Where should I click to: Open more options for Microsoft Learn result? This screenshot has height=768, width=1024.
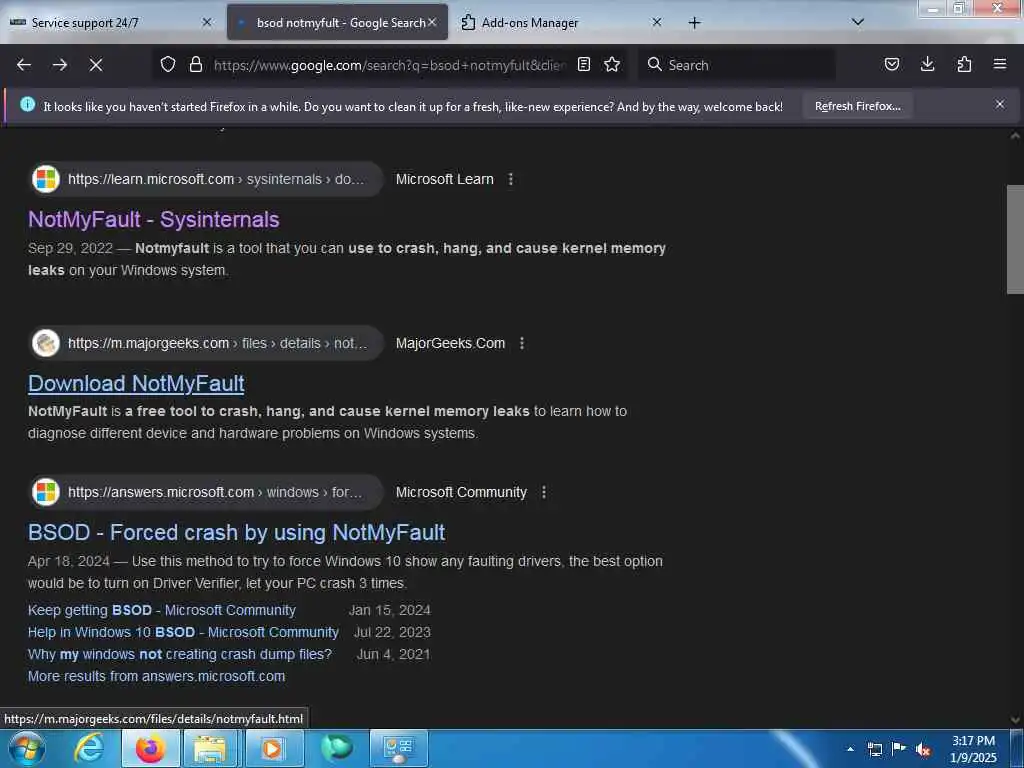pyautogui.click(x=511, y=179)
